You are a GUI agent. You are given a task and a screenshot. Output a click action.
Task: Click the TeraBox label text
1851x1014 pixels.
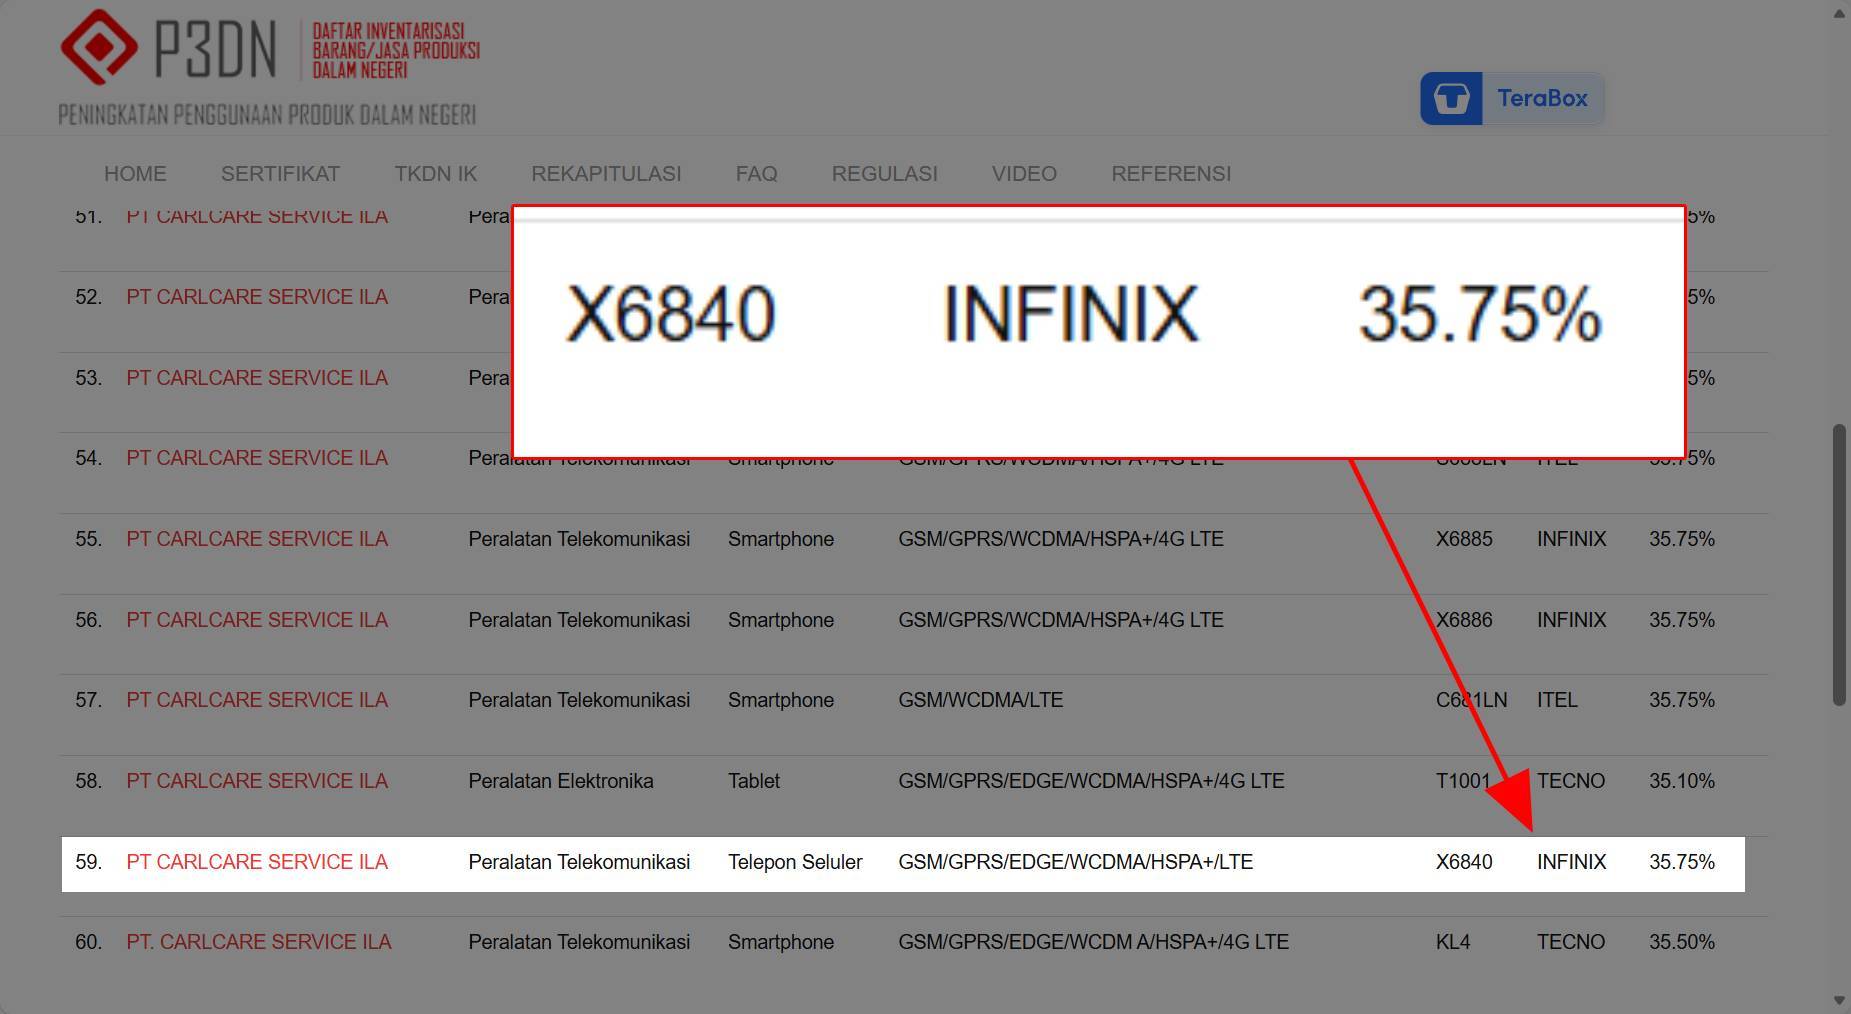[1542, 98]
